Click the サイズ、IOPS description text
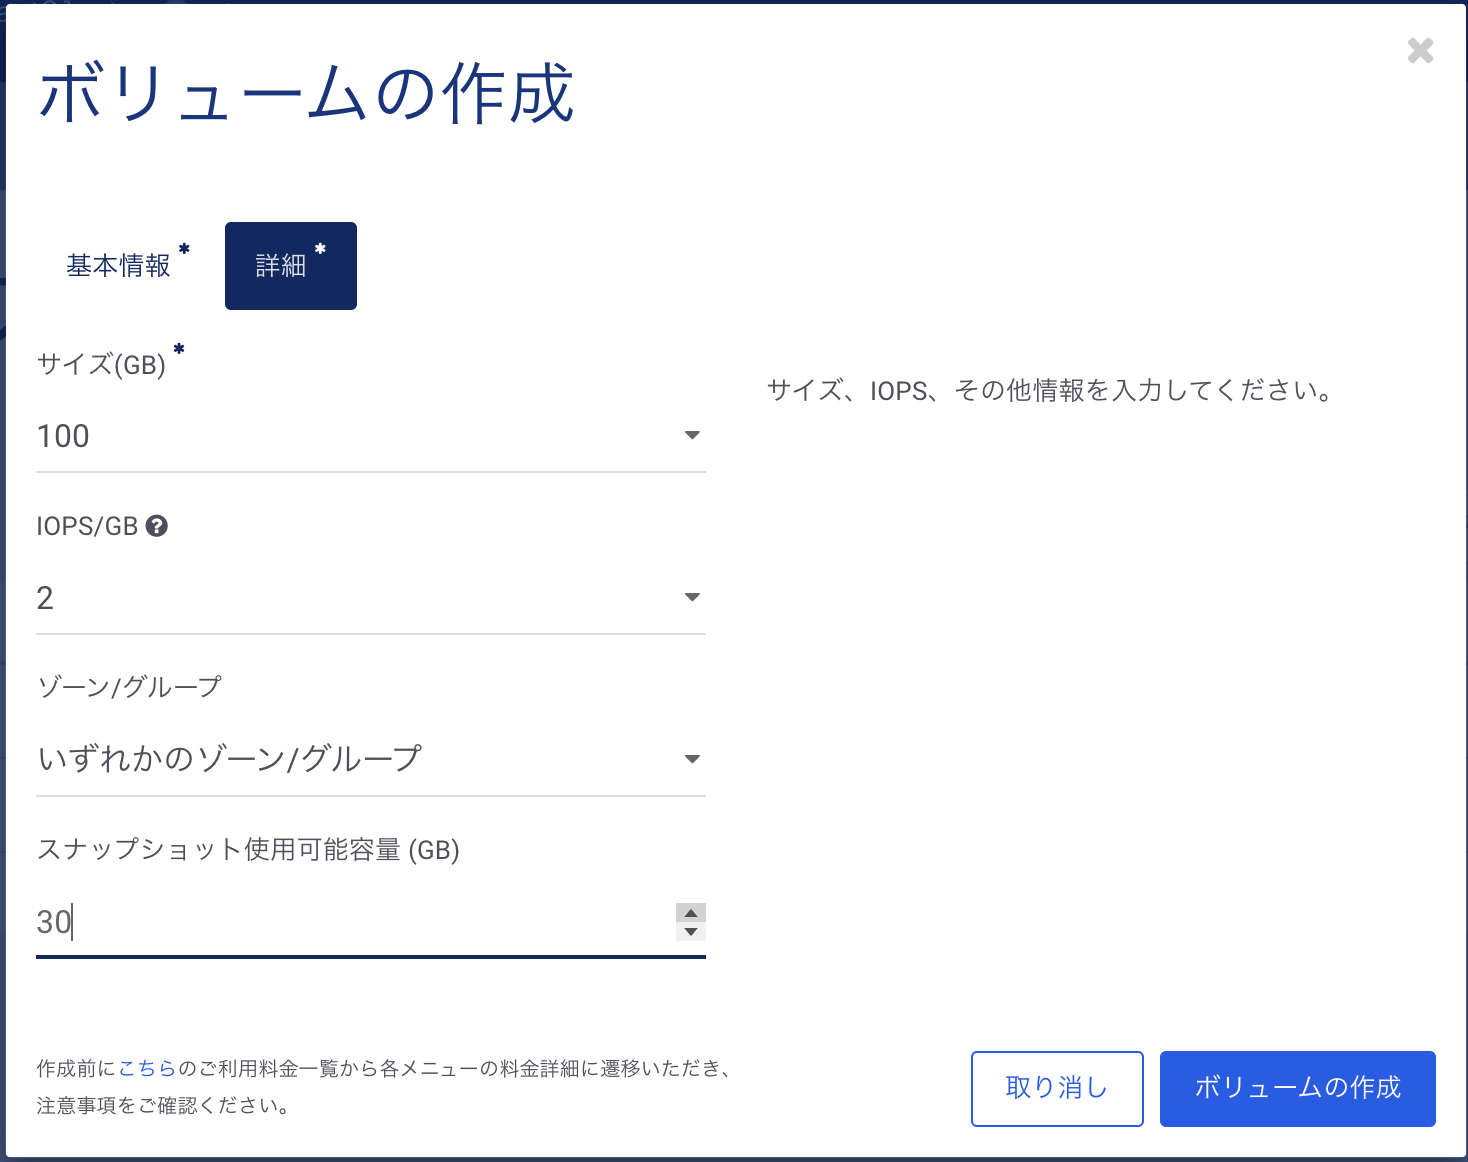The width and height of the screenshot is (1468, 1162). pos(1050,390)
